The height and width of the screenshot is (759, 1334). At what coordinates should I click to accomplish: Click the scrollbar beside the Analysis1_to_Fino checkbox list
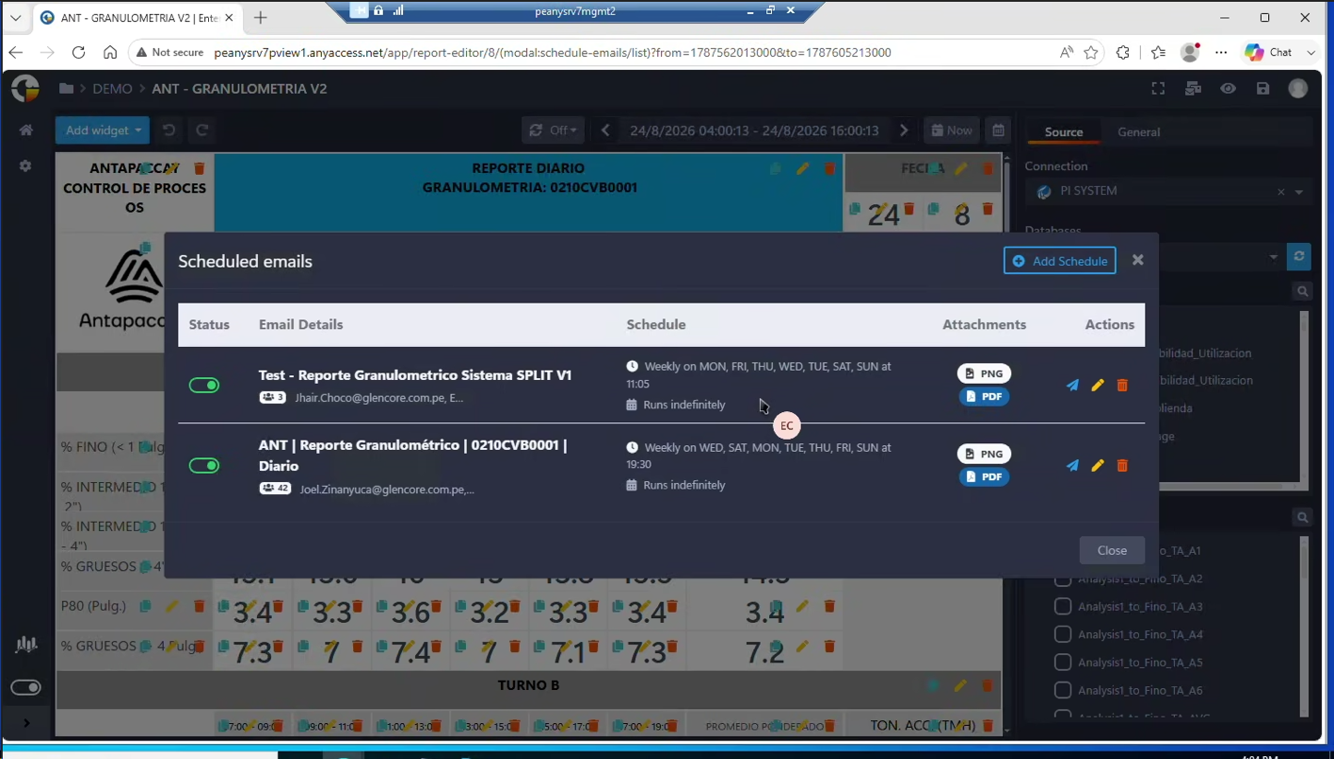(1303, 626)
